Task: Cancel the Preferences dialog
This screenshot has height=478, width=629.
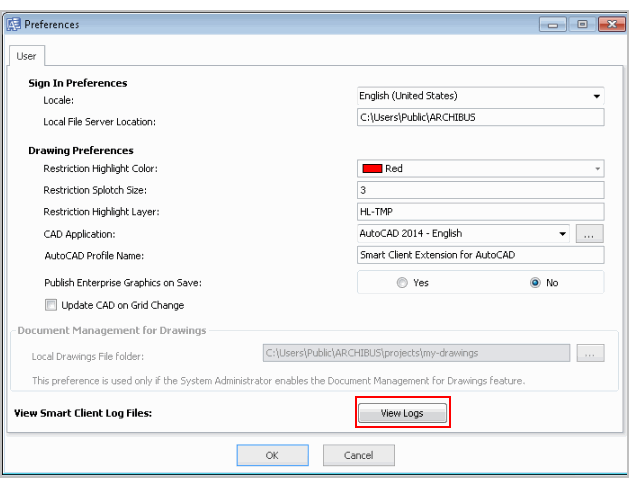Action: [358, 455]
